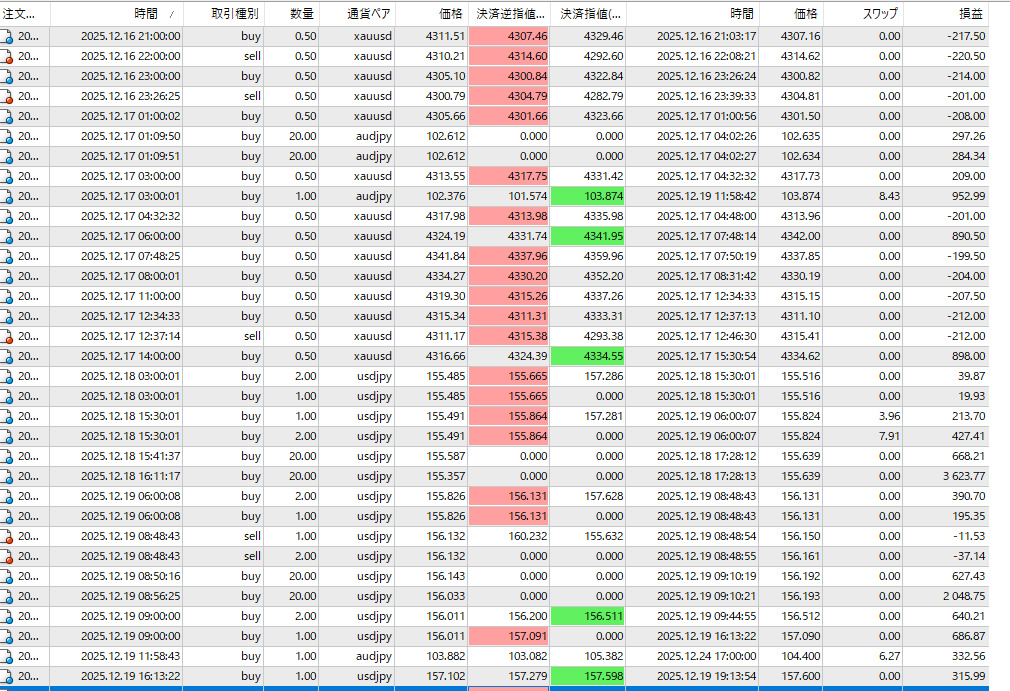Select the swap value 8.43
The image size is (1010, 691).
[x=889, y=196]
